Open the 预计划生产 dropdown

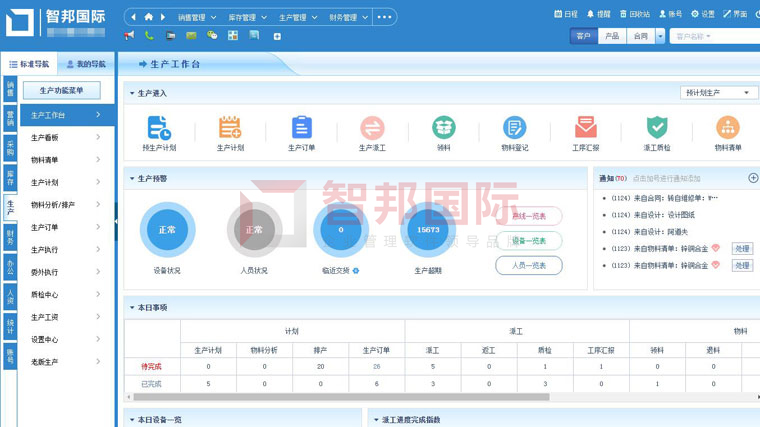point(718,93)
